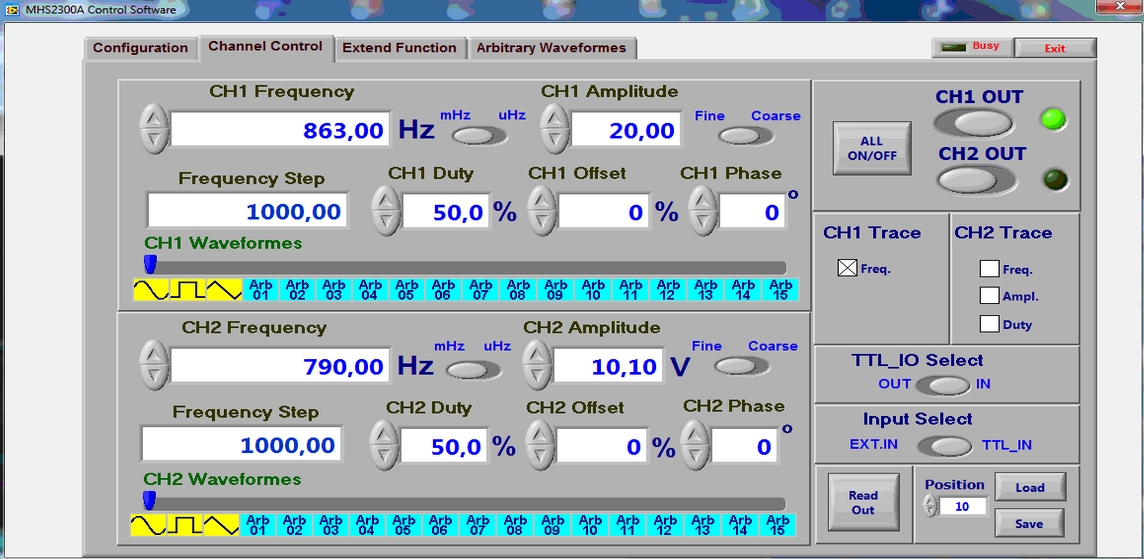Click CH2 Amplitude stepper arrows
This screenshot has width=1144, height=559.
point(536,364)
